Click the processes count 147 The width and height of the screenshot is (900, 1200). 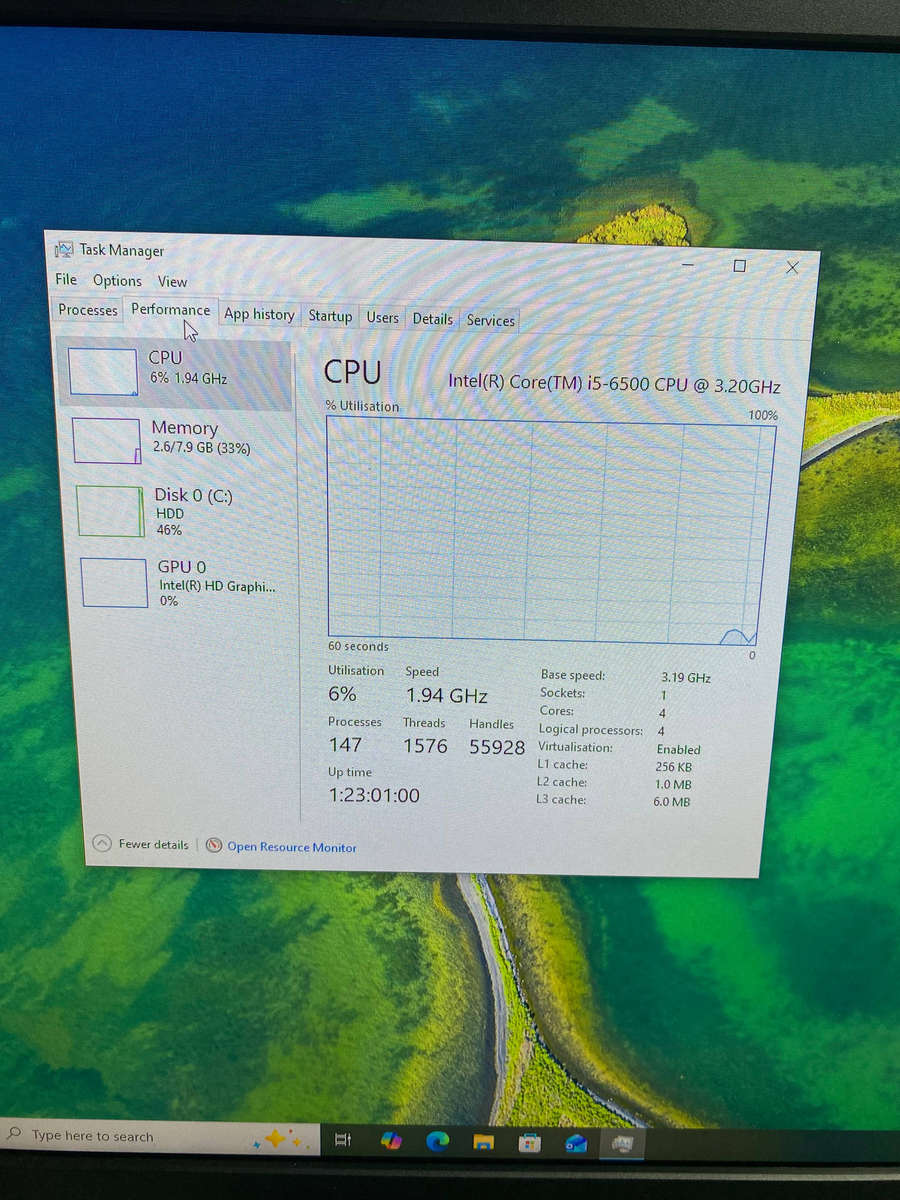(x=345, y=744)
